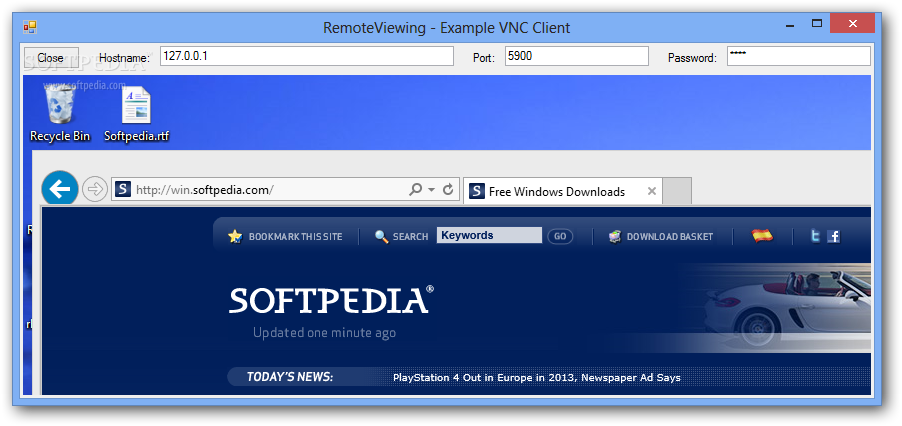This screenshot has height=426, width=902.
Task: Click the BOOKMARK THIS SITE link
Action: coord(295,237)
